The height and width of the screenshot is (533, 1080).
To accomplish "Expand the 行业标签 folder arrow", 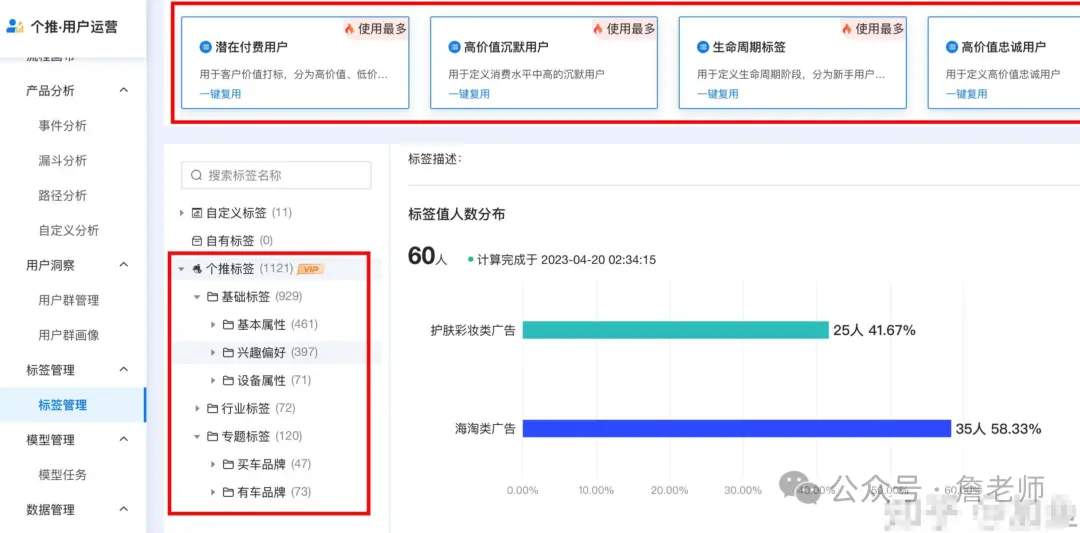I will pos(197,409).
